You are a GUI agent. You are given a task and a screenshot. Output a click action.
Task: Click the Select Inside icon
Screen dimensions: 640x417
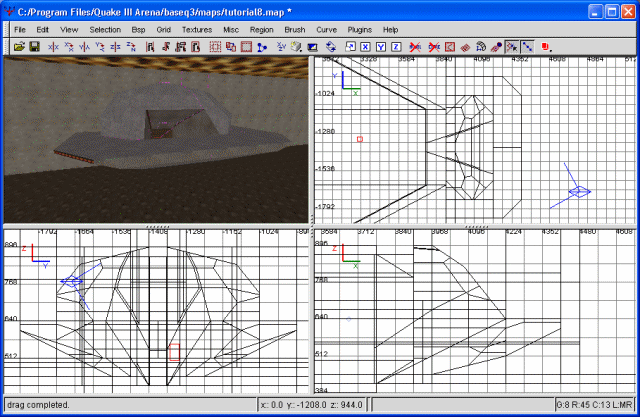[196, 47]
